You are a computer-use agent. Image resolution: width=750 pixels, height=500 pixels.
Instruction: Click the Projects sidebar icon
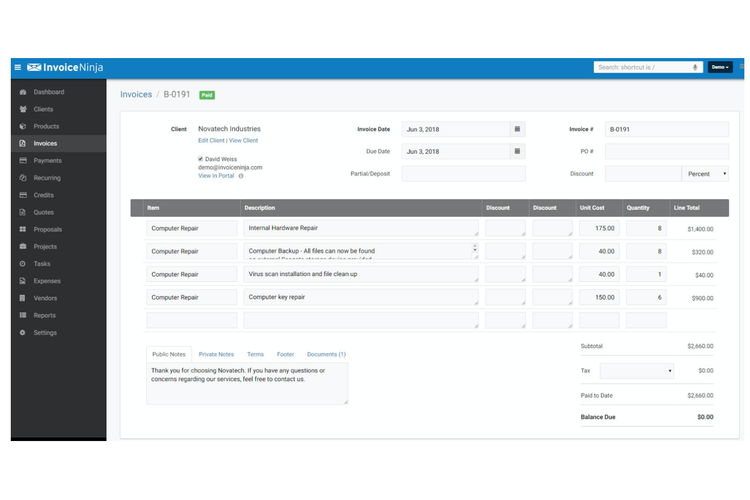[x=22, y=246]
